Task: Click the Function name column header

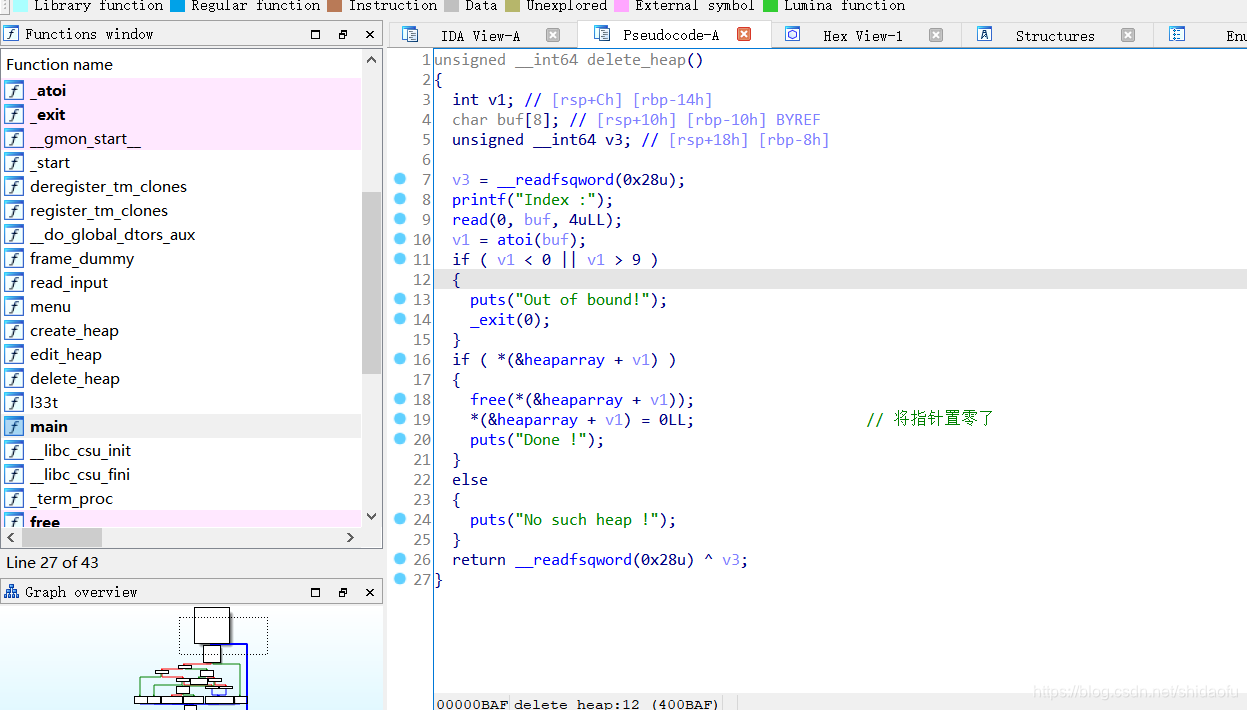Action: coord(182,64)
